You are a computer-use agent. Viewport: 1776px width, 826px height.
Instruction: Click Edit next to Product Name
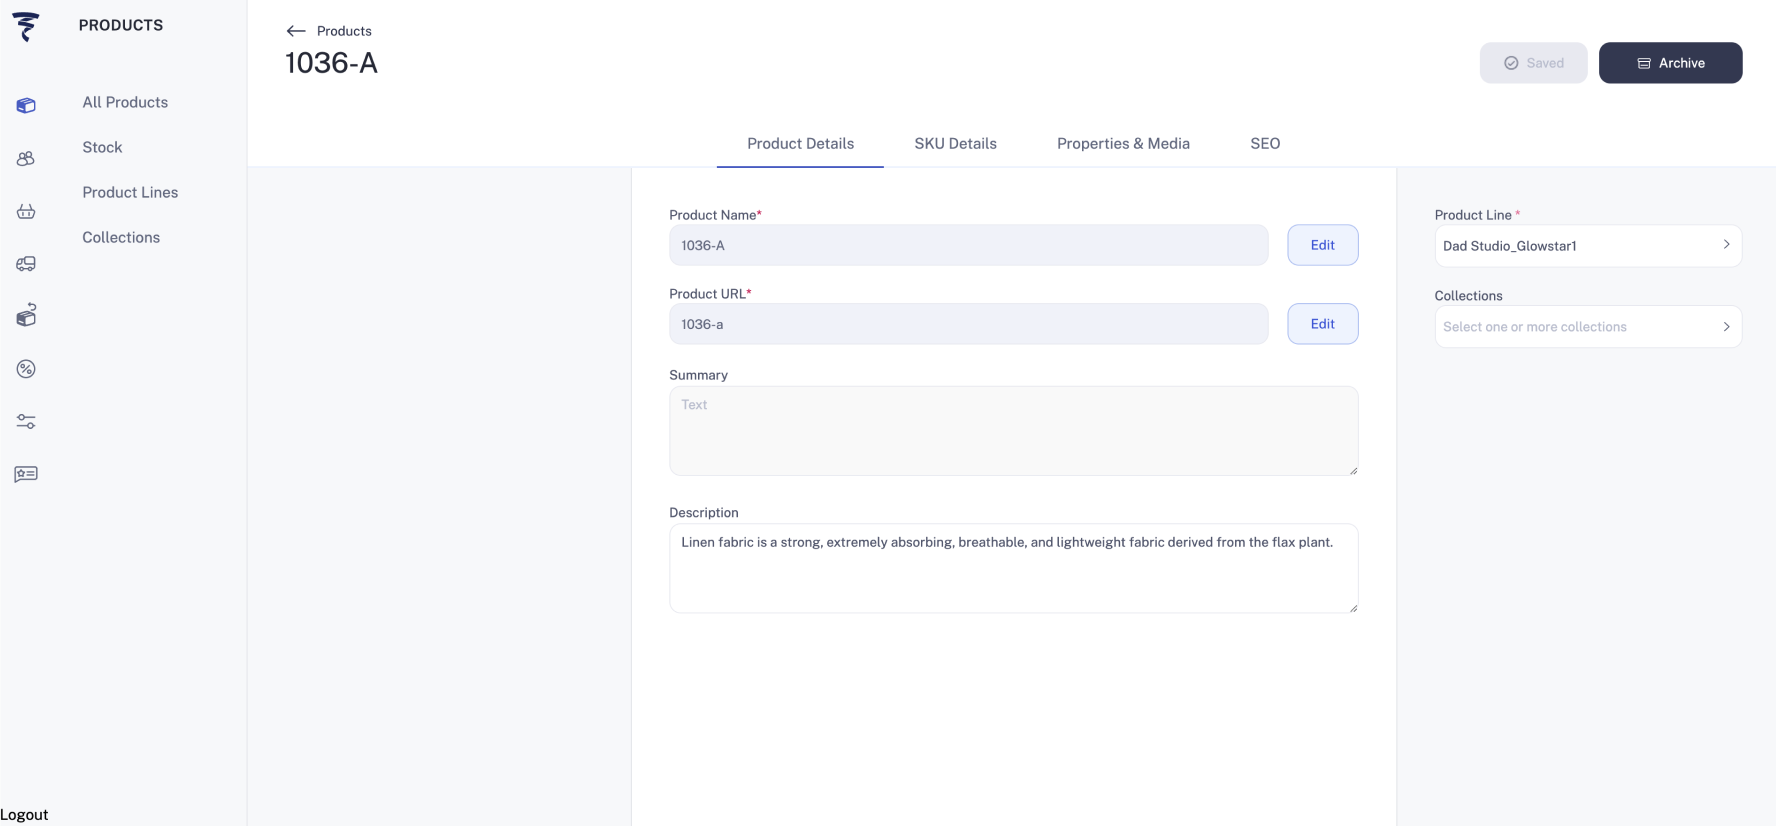click(x=1322, y=245)
